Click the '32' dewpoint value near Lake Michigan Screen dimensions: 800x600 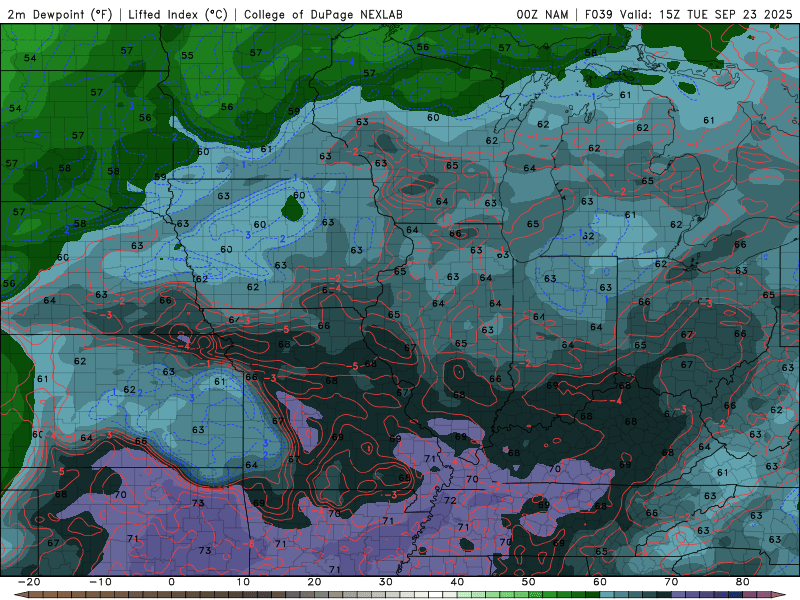[x=588, y=236]
